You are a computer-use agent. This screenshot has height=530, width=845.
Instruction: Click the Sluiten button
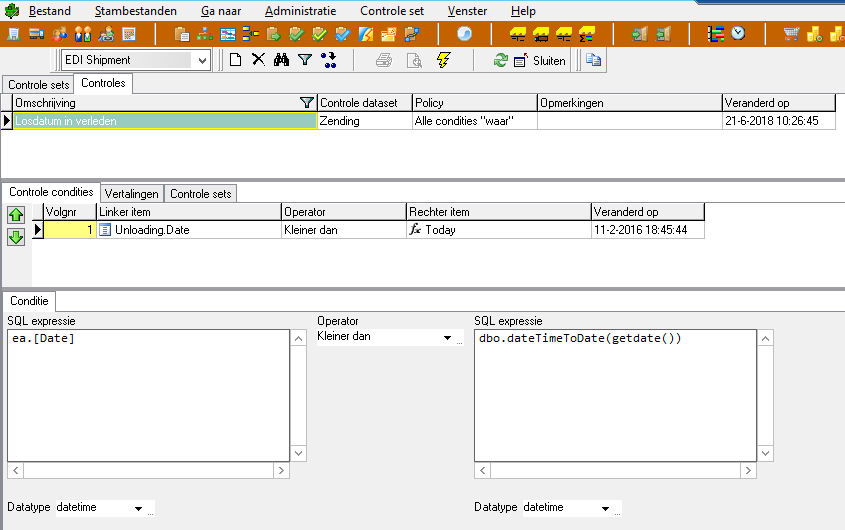click(540, 61)
